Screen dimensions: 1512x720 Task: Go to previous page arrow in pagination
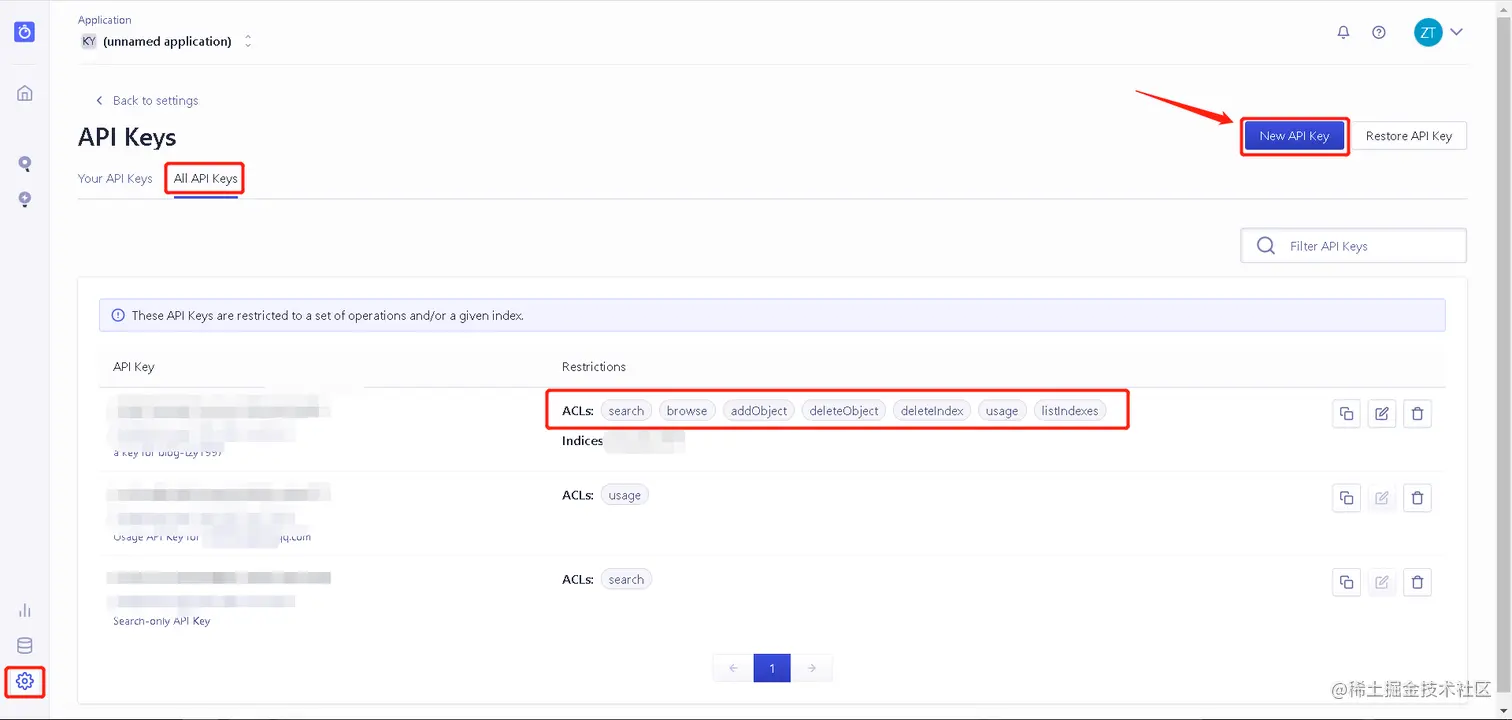pyautogui.click(x=733, y=668)
